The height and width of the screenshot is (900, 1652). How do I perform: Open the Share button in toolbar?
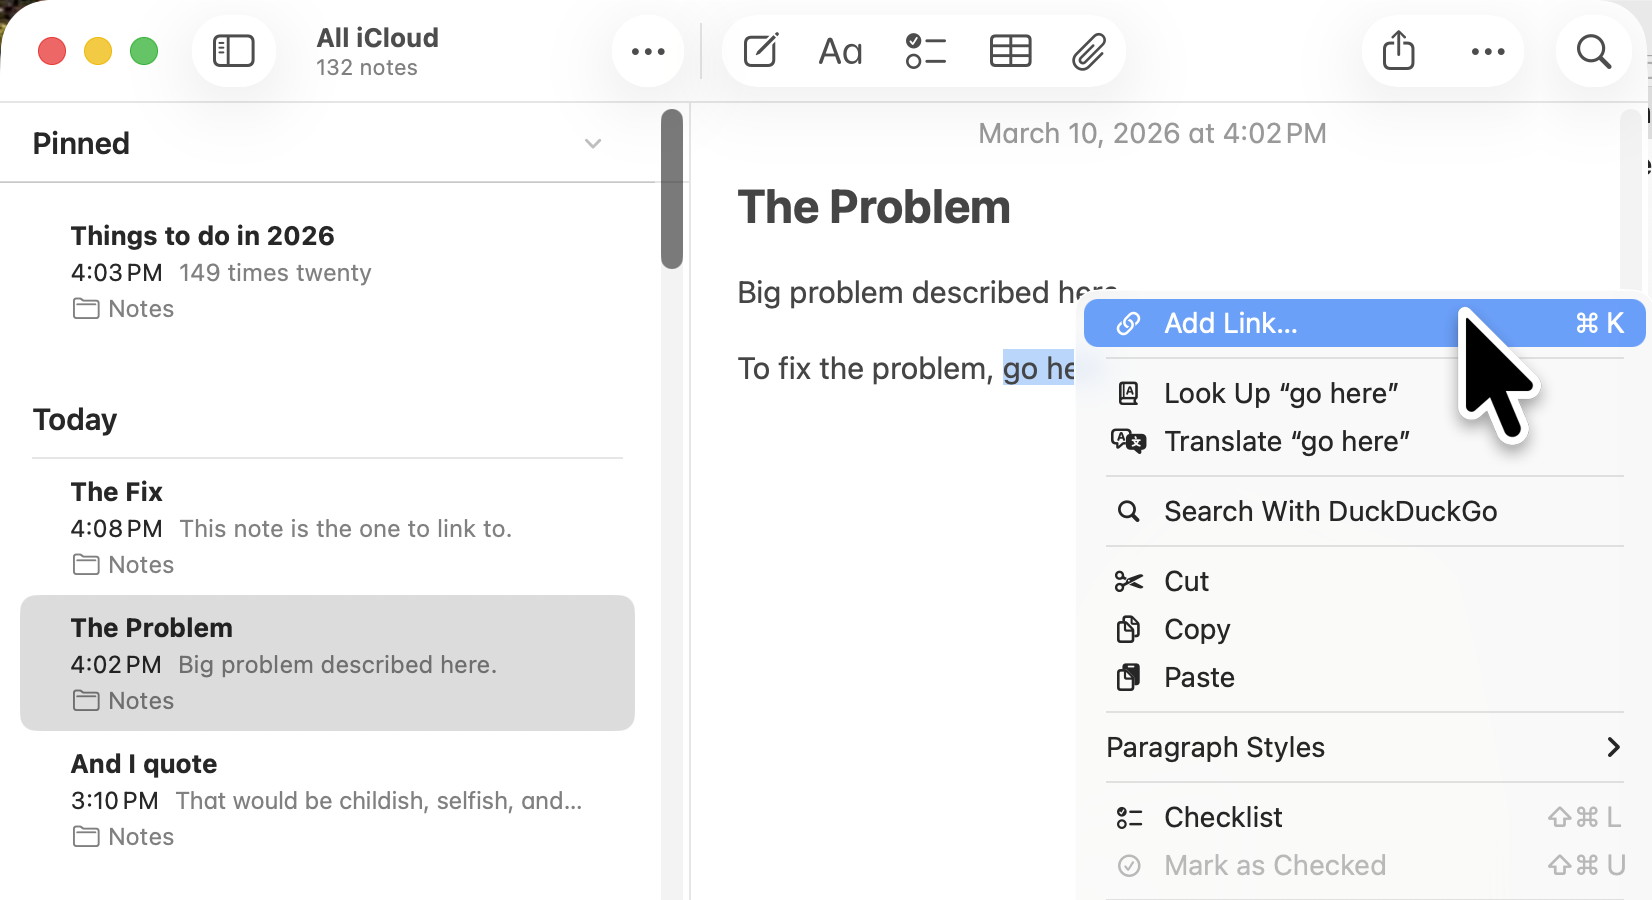pyautogui.click(x=1398, y=51)
